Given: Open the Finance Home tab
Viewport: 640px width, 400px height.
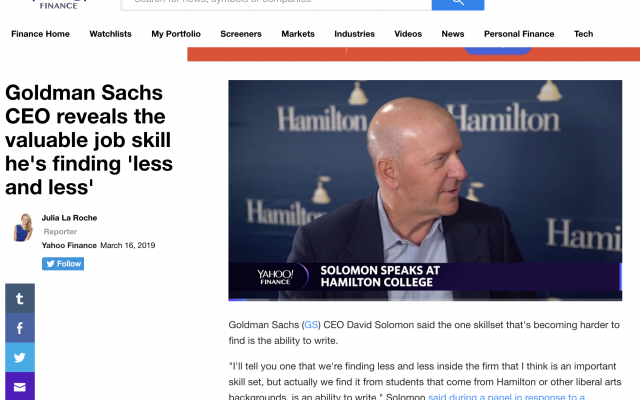Looking at the screenshot, I should (40, 34).
